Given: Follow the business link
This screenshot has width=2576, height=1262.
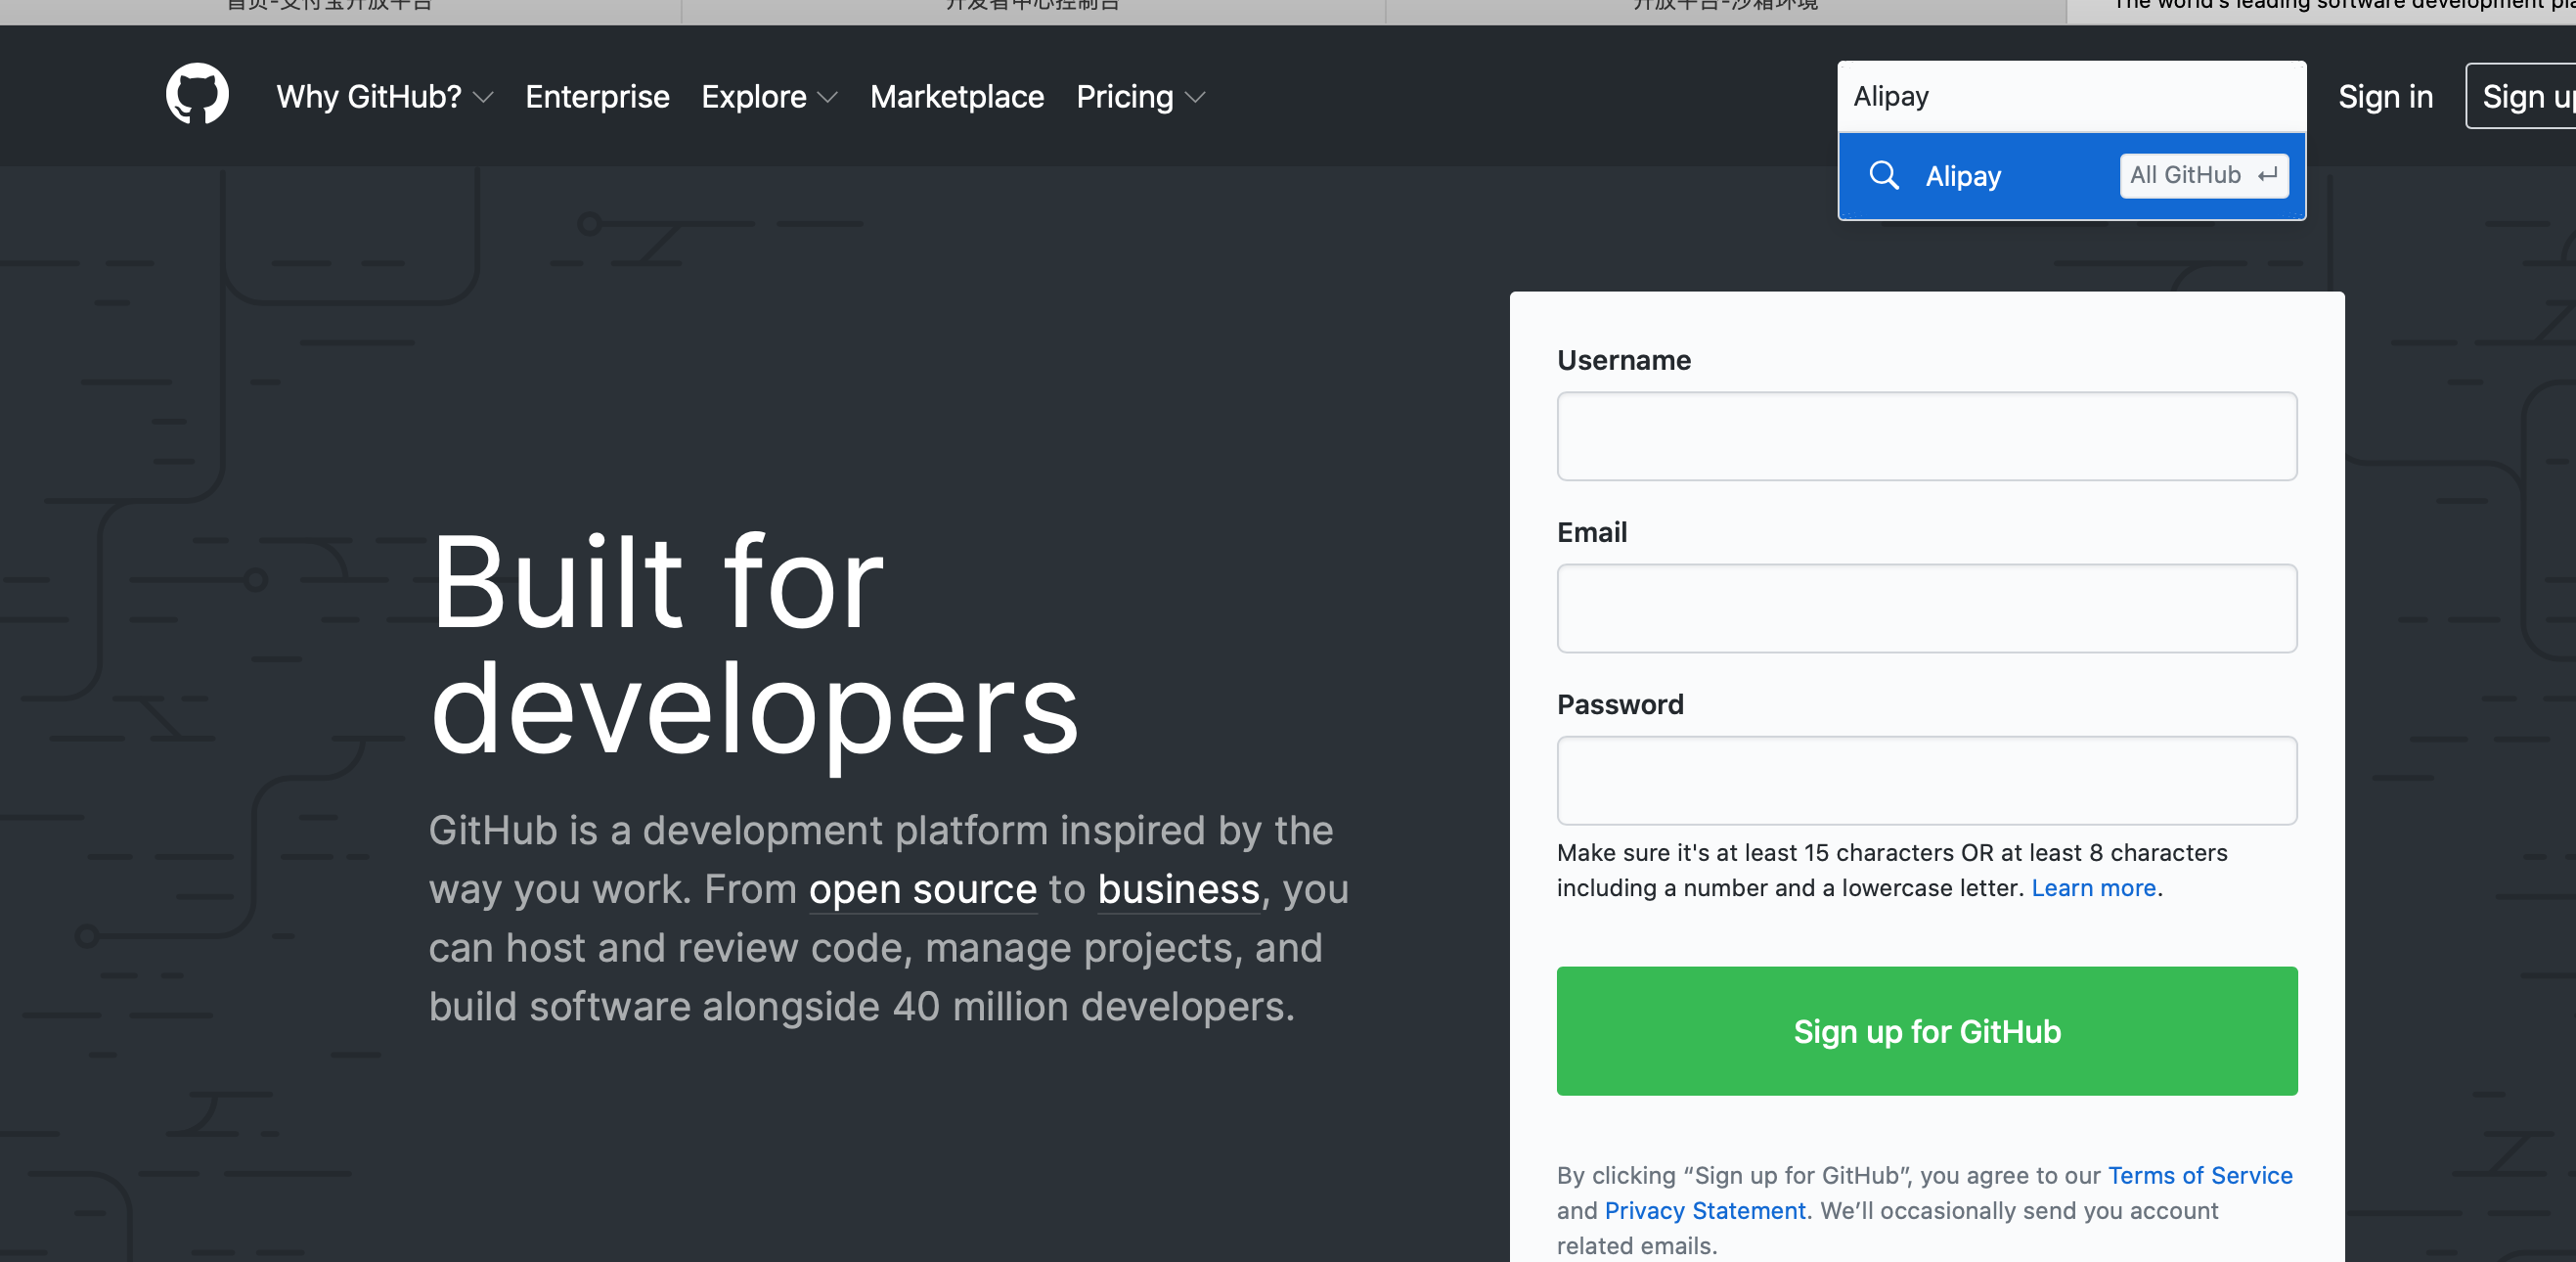Looking at the screenshot, I should click(x=1178, y=889).
